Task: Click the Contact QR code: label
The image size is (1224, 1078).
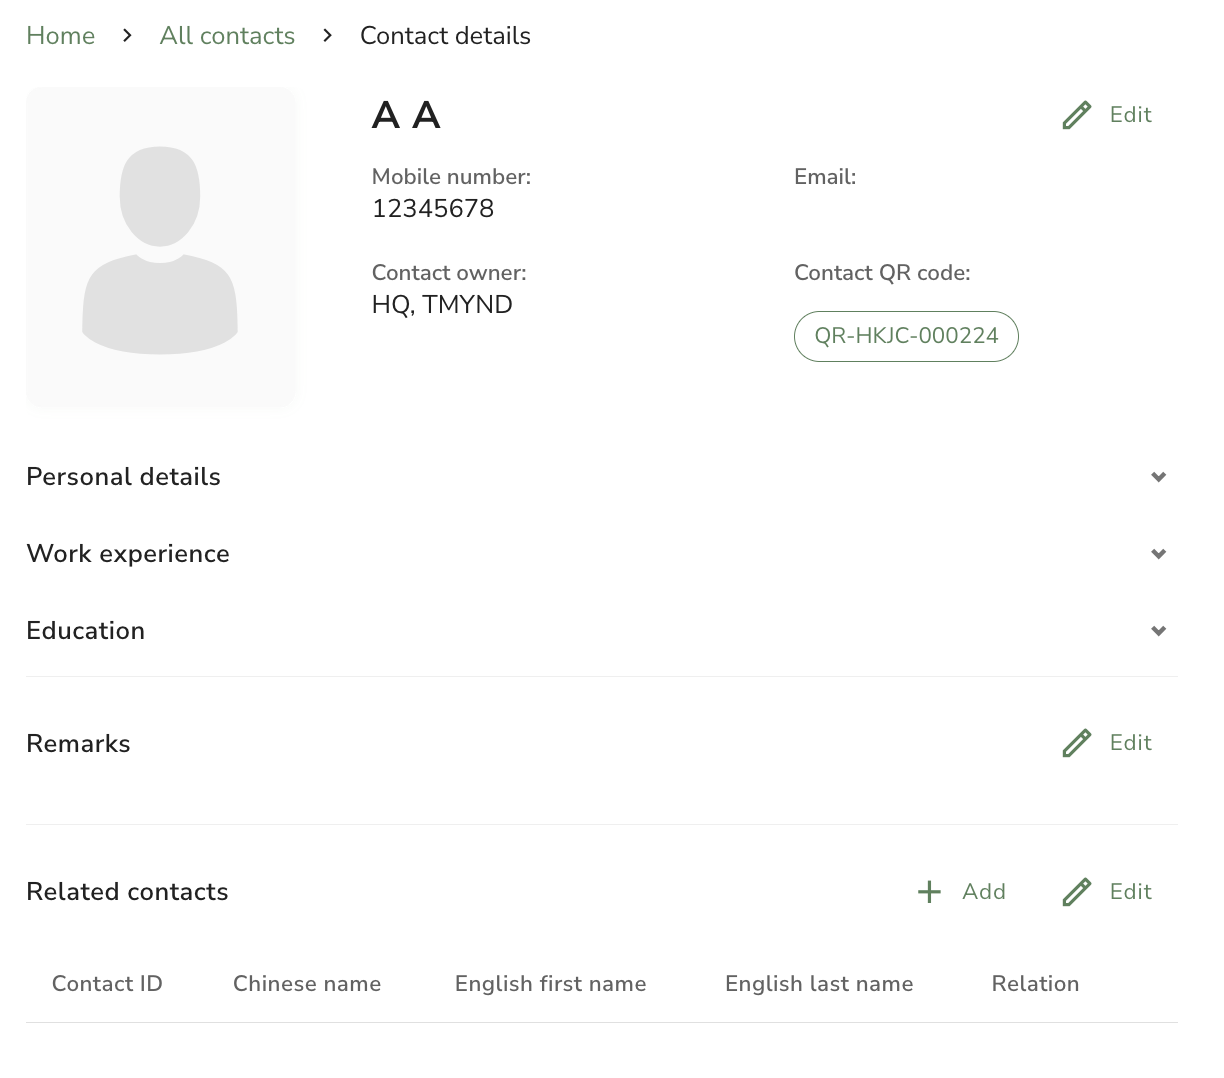Action: 882,273
